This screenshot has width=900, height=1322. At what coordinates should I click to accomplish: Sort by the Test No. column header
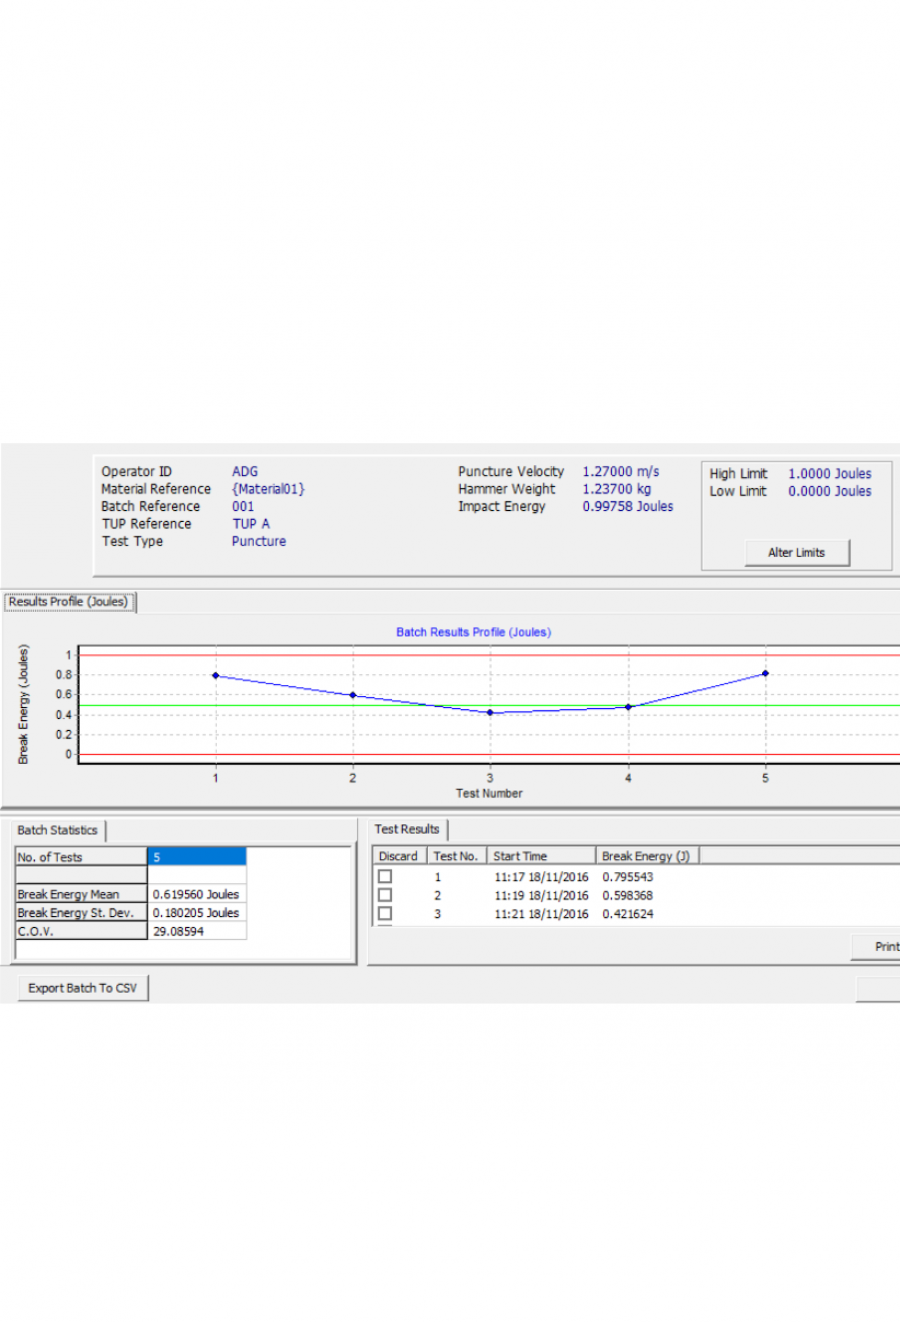pos(456,856)
